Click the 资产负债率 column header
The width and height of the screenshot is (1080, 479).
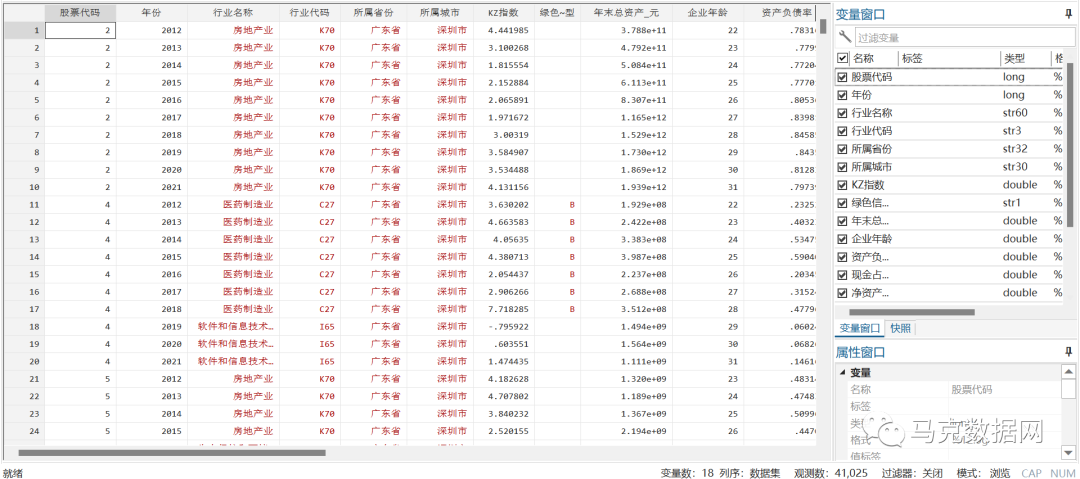pyautogui.click(x=780, y=12)
